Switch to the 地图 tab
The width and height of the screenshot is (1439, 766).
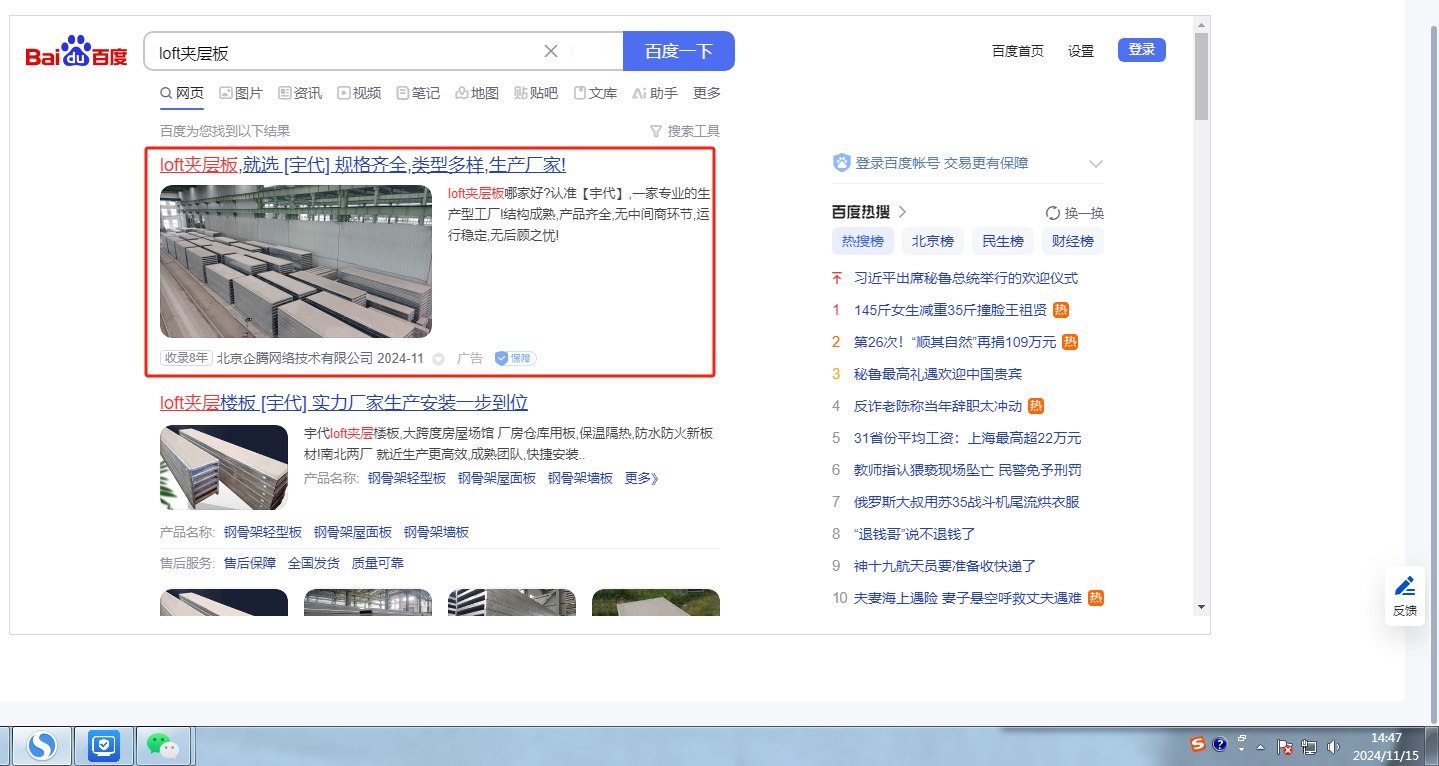(477, 93)
